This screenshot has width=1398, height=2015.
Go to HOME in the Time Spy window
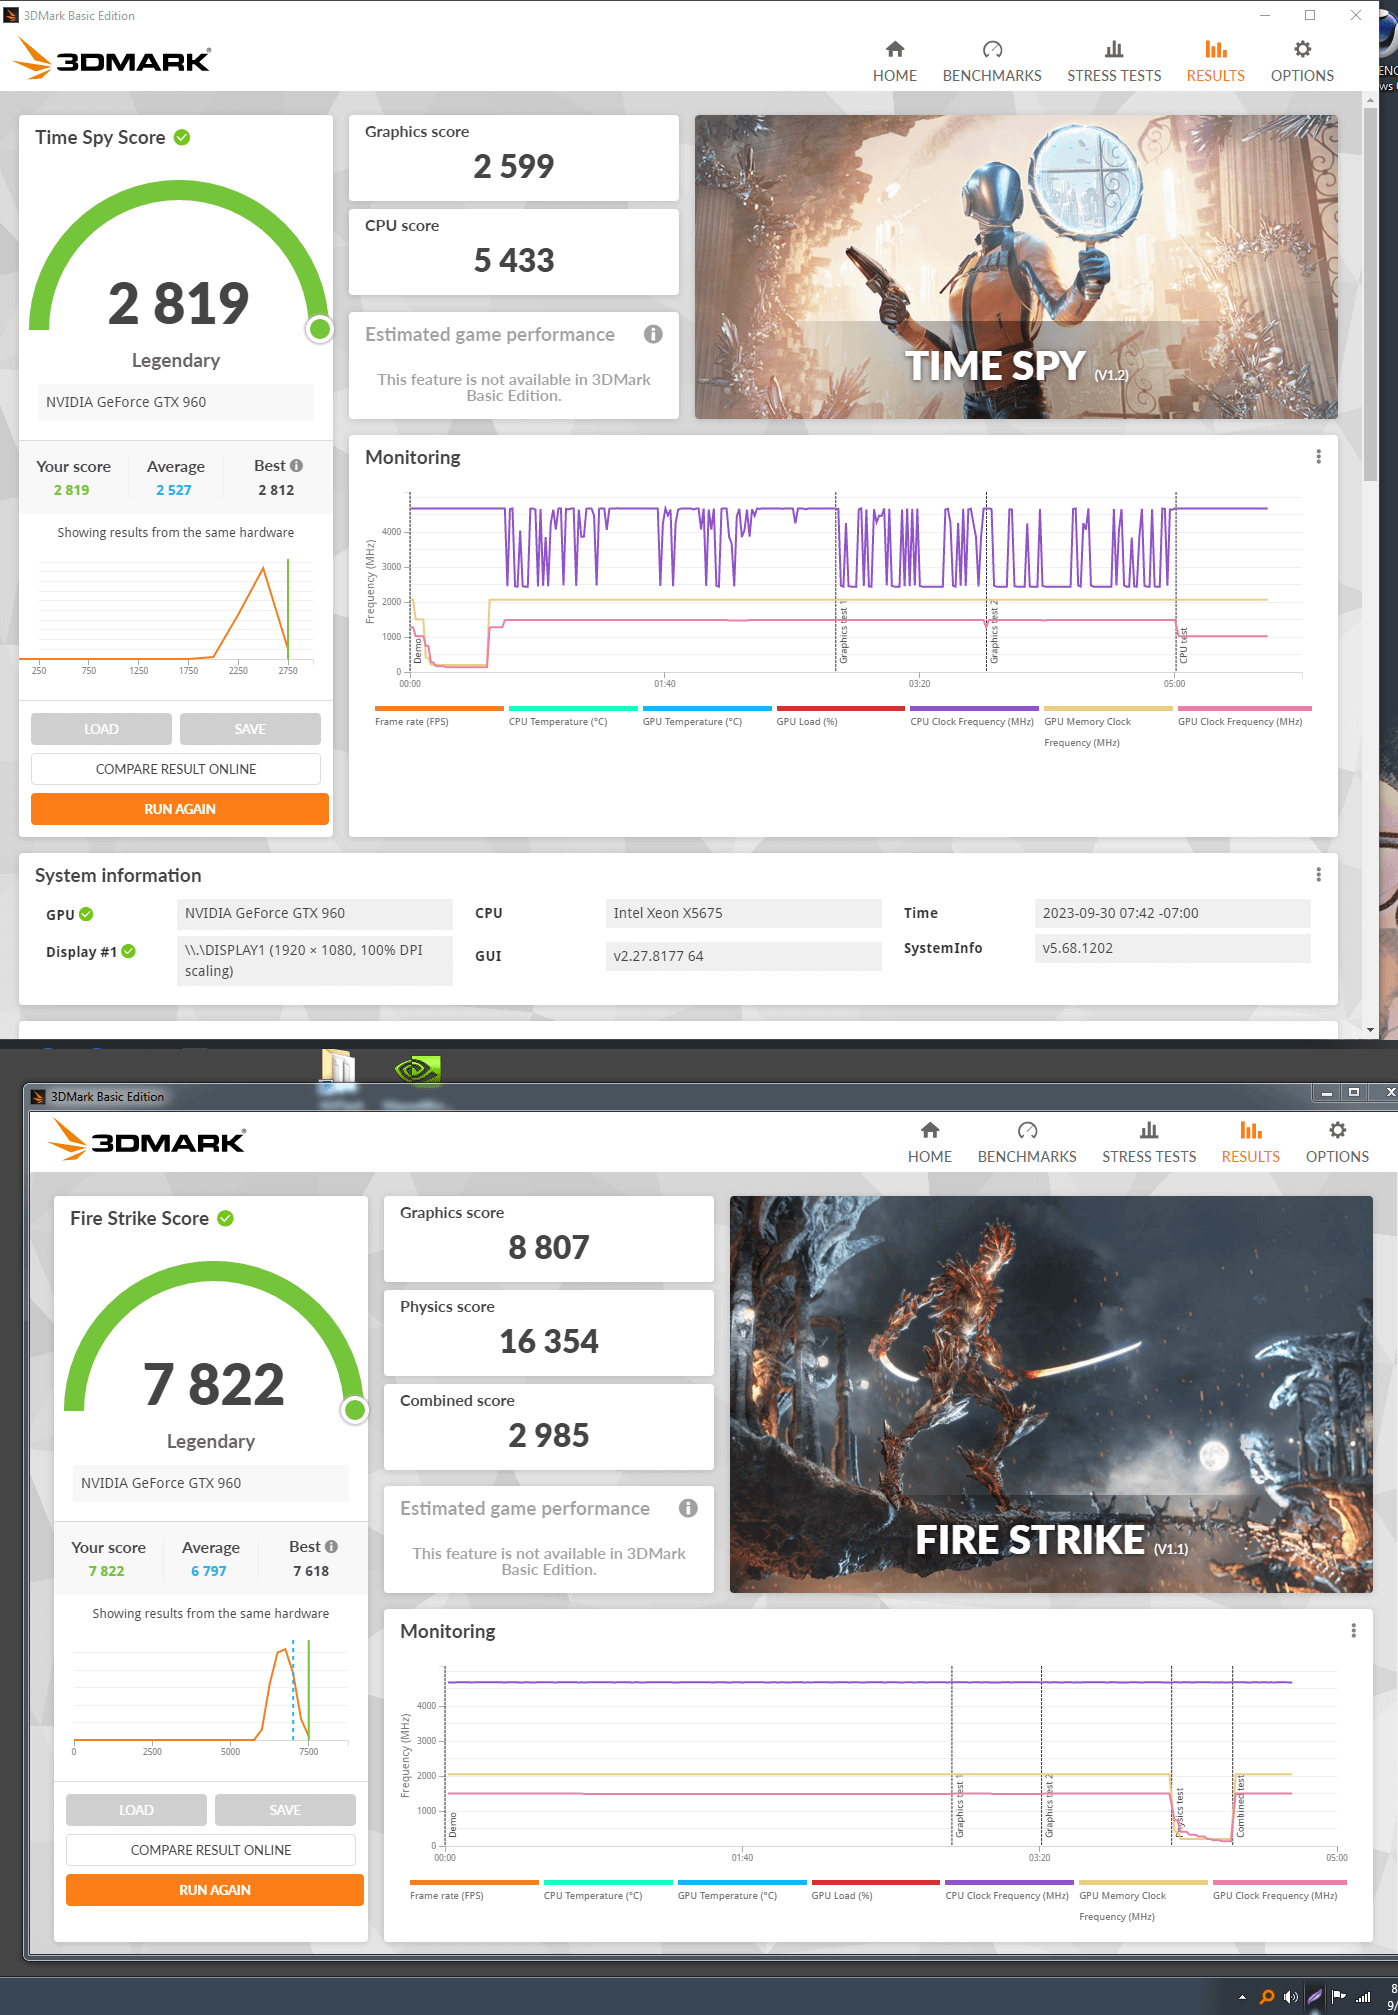coord(895,62)
